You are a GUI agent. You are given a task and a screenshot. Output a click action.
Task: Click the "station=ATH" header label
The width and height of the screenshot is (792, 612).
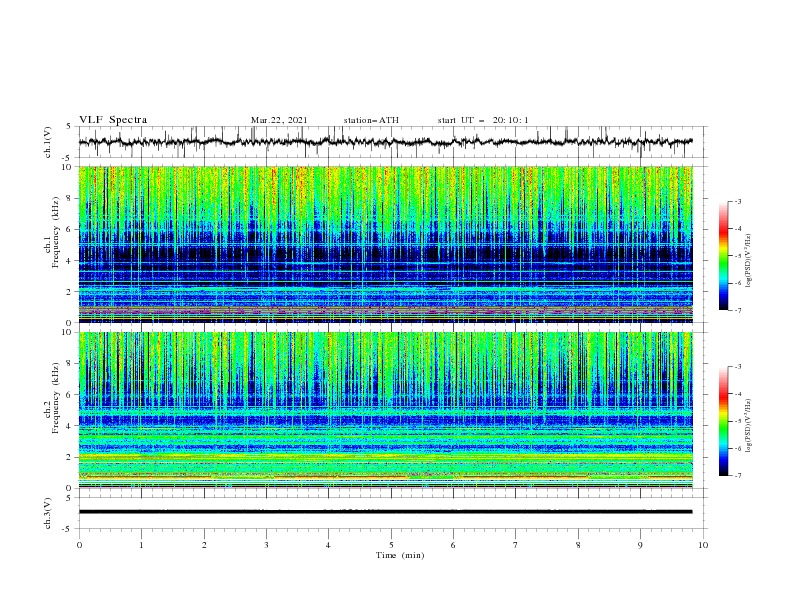pyautogui.click(x=371, y=120)
